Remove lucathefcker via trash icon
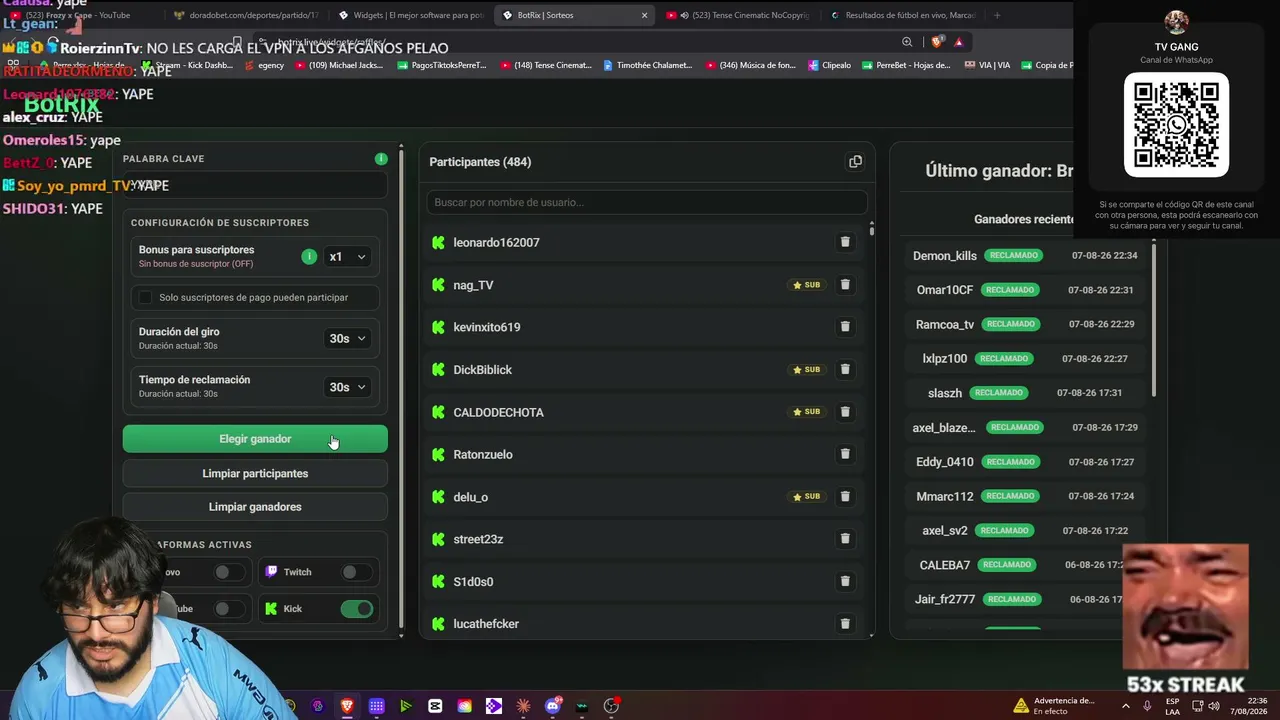Screen dimensions: 1280x720 [845, 624]
